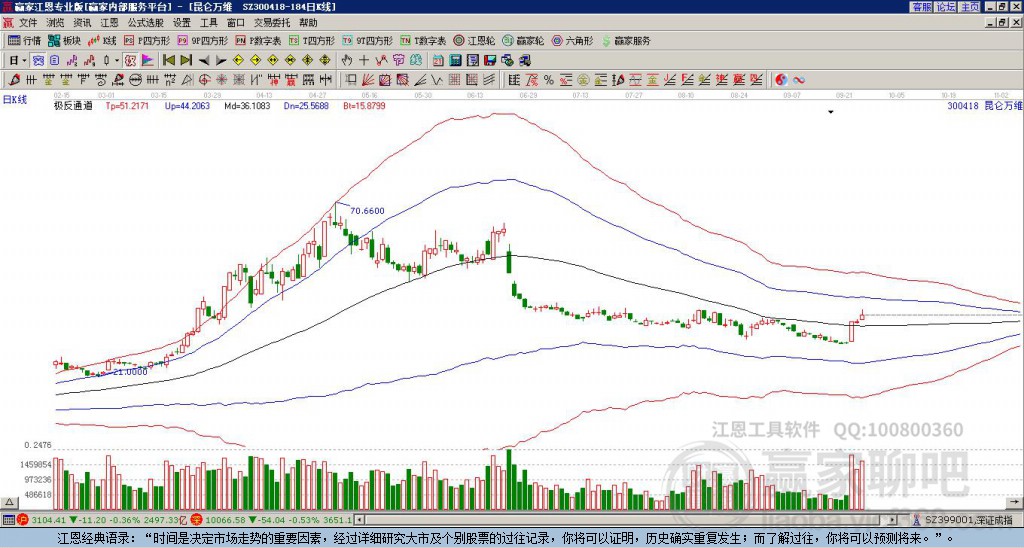Open the P四方形 tool
Image resolution: width=1024 pixels, height=548 pixels.
click(x=148, y=40)
